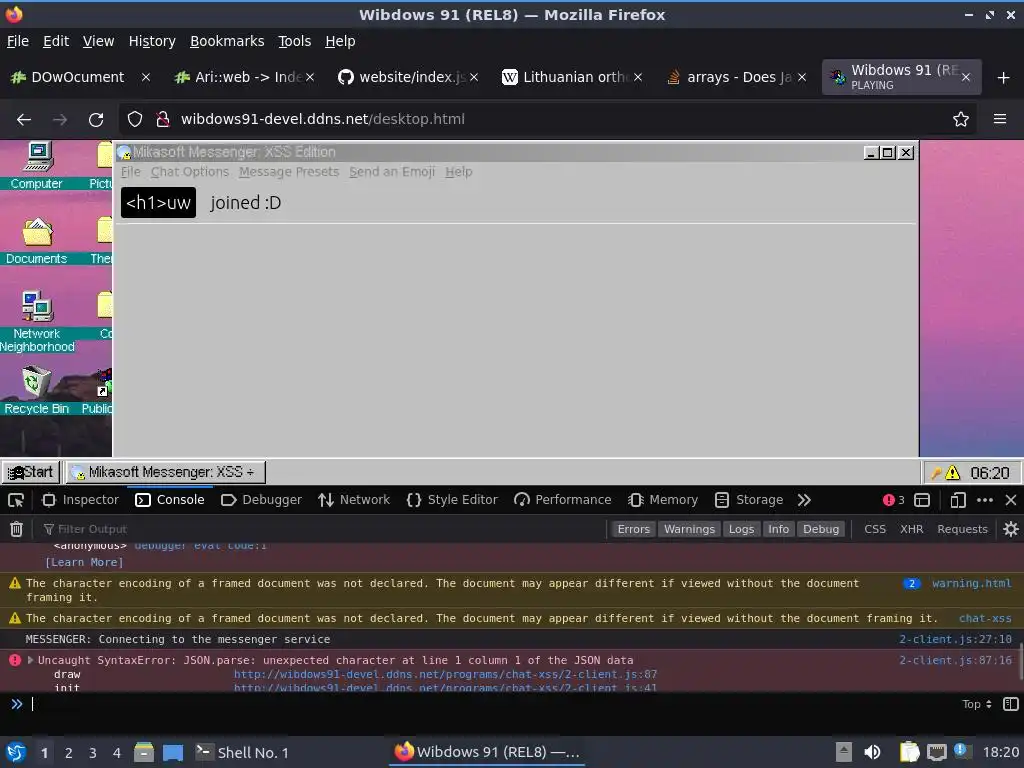Image resolution: width=1024 pixels, height=768 pixels.
Task: Open Messenger's File menu
Action: 131,172
